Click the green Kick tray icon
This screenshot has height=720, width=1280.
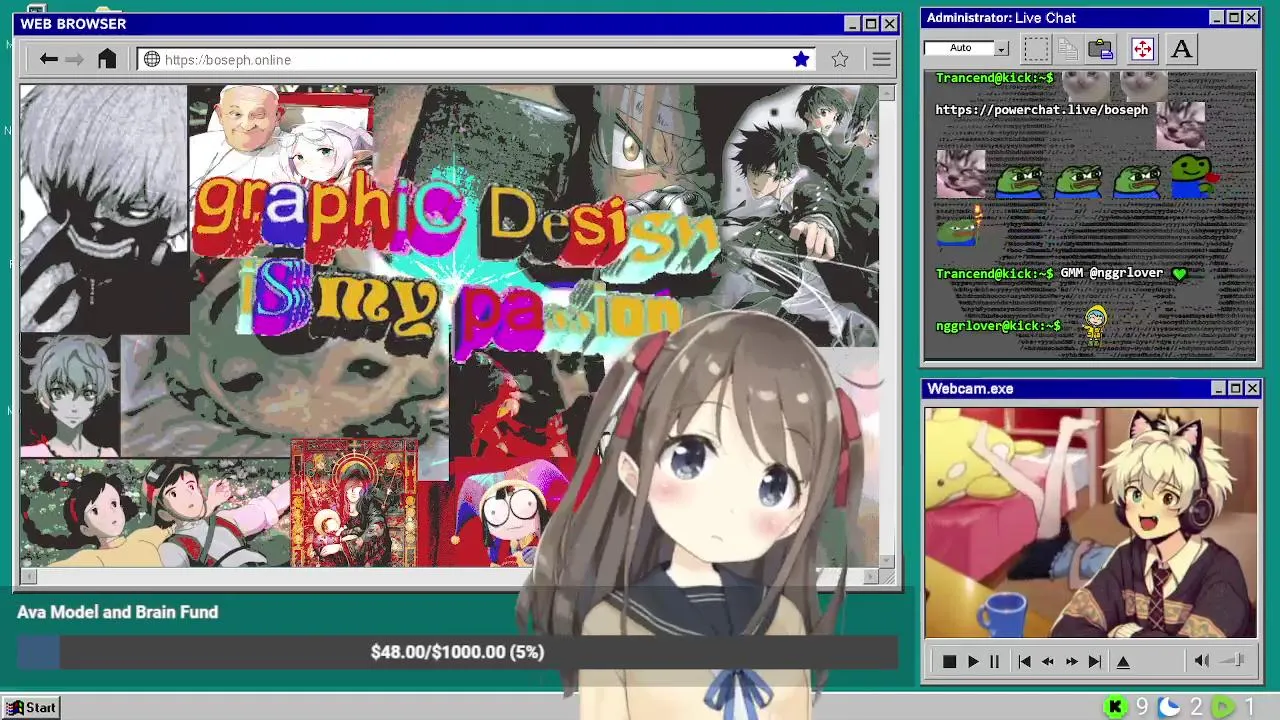1115,707
